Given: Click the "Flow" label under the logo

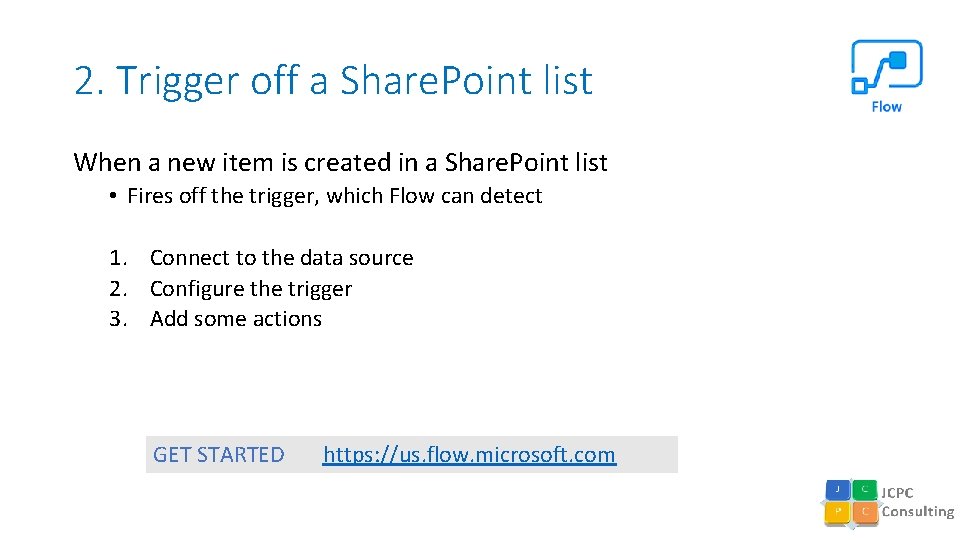Looking at the screenshot, I should tap(886, 106).
